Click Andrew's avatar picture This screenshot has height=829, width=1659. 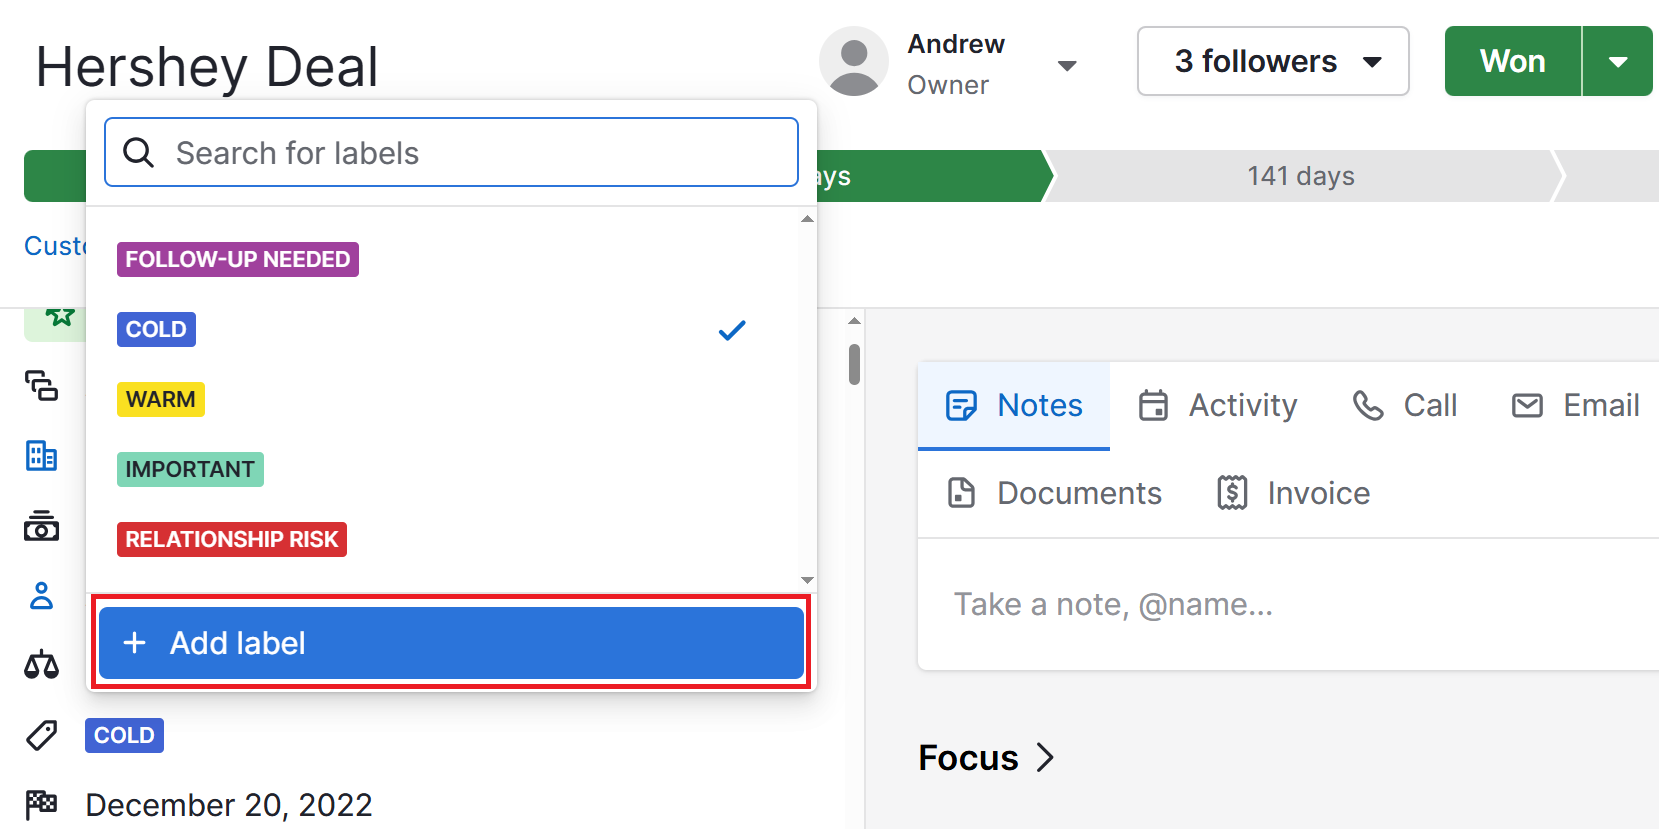click(x=853, y=61)
